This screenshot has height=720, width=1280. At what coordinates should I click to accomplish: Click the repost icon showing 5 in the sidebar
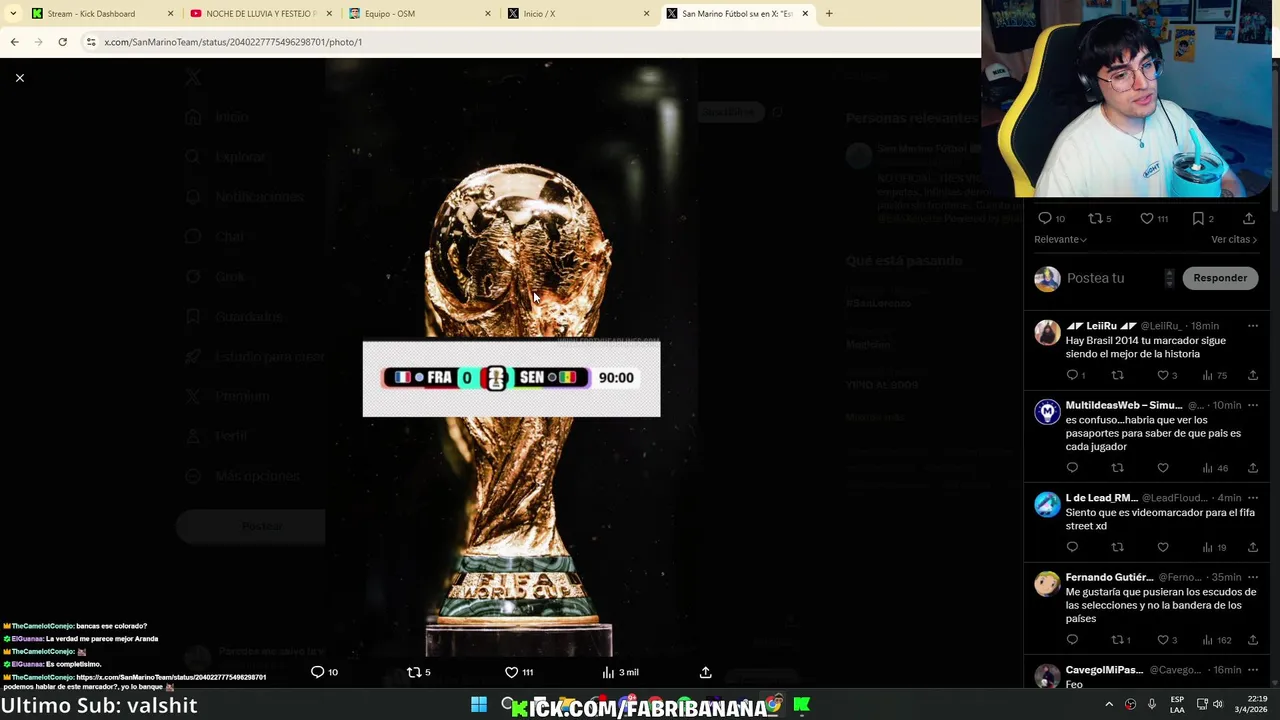pyautogui.click(x=1095, y=218)
